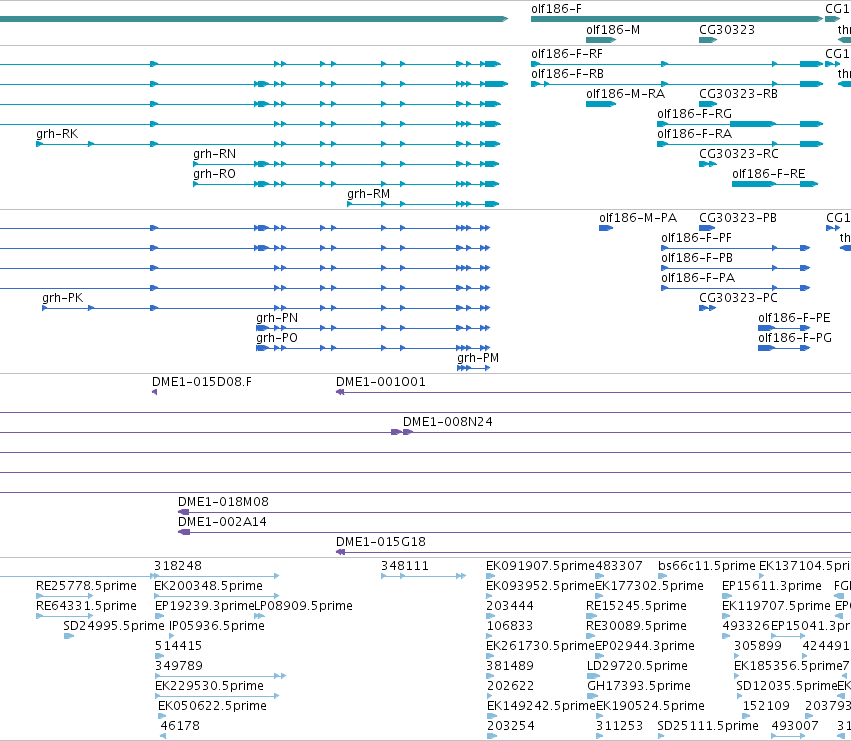Select the DME1-001O01 clone label
The width and height of the screenshot is (851, 741).
coord(380,382)
